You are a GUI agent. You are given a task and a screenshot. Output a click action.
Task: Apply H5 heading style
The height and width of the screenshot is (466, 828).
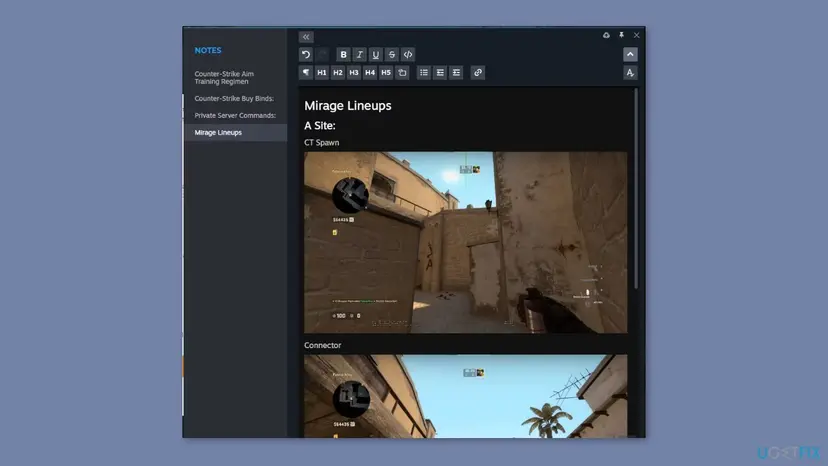(x=386, y=72)
